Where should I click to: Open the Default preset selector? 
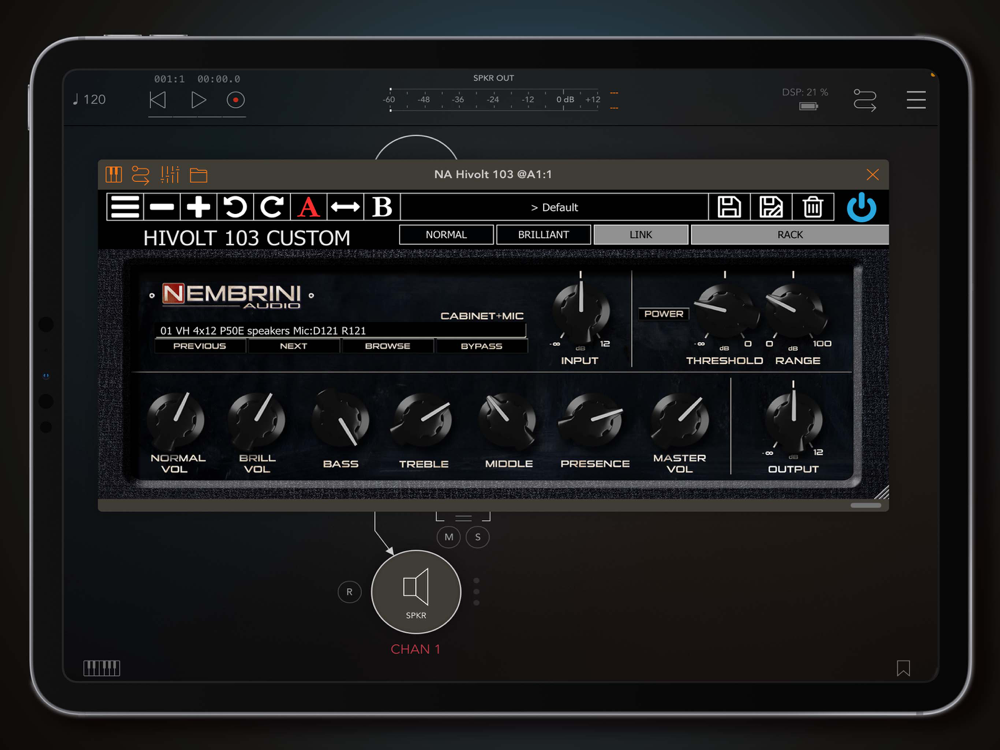(554, 207)
